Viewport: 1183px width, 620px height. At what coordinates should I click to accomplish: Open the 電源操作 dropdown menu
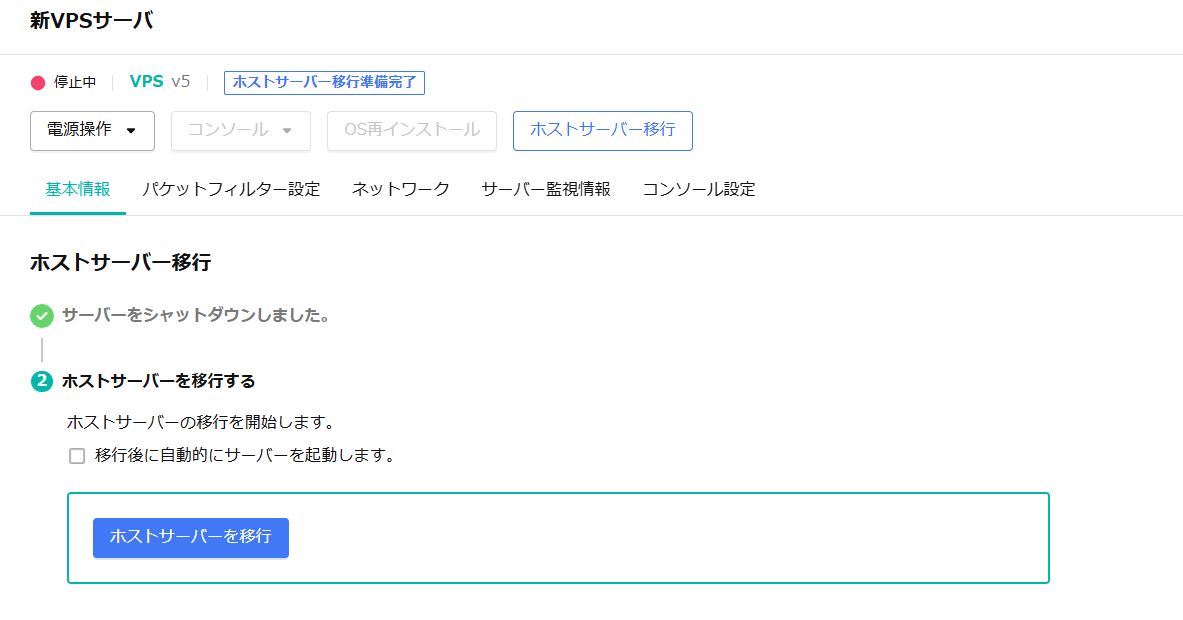pyautogui.click(x=92, y=130)
